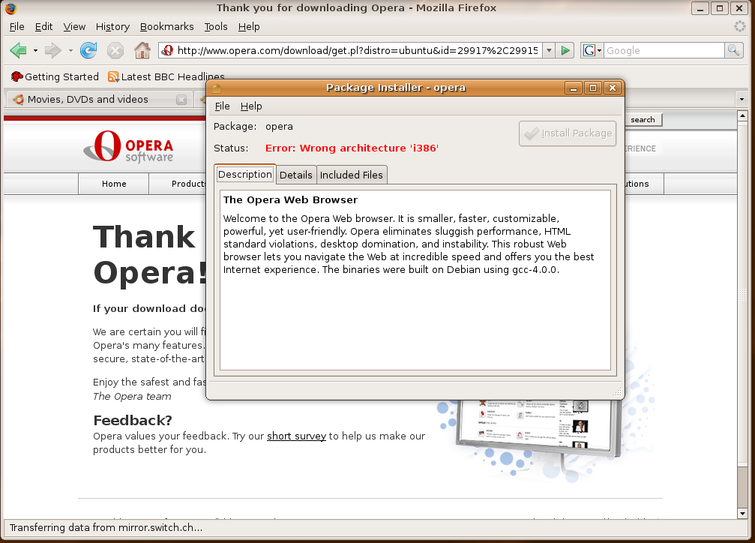
Task: Open the tab list dropdown arrow
Action: (742, 100)
